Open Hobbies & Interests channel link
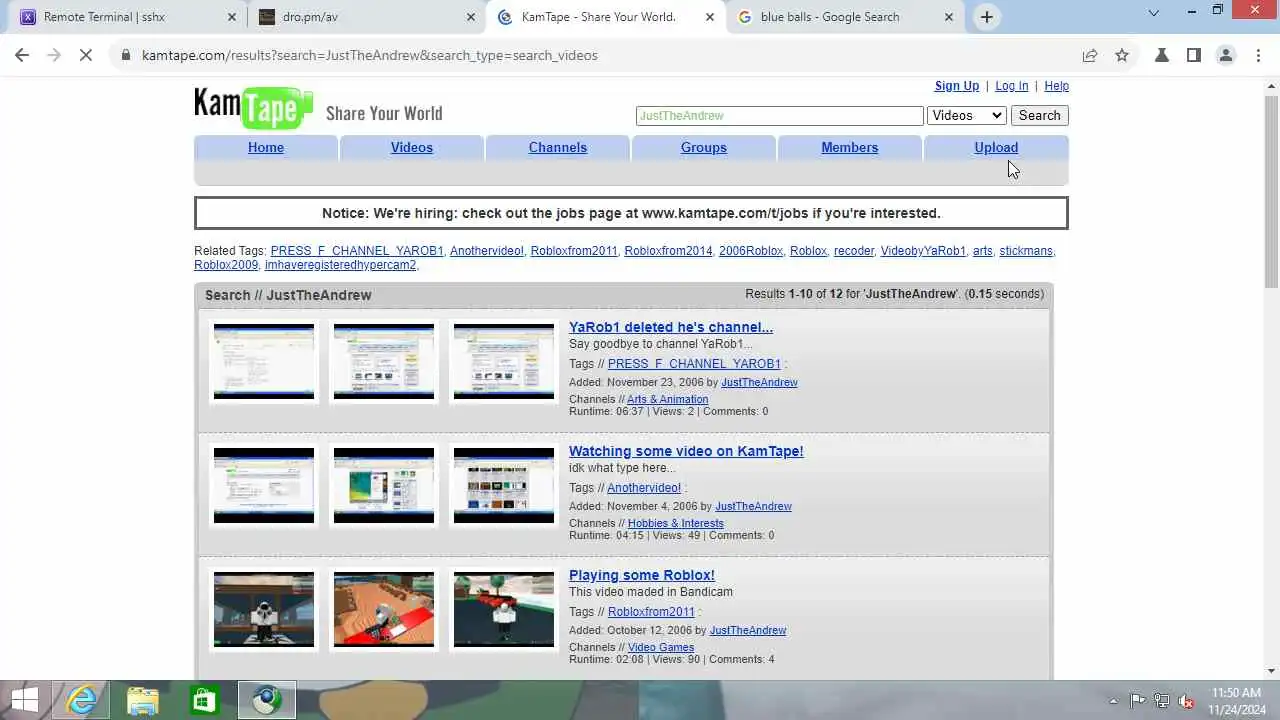The height and width of the screenshot is (720, 1280). click(x=675, y=523)
